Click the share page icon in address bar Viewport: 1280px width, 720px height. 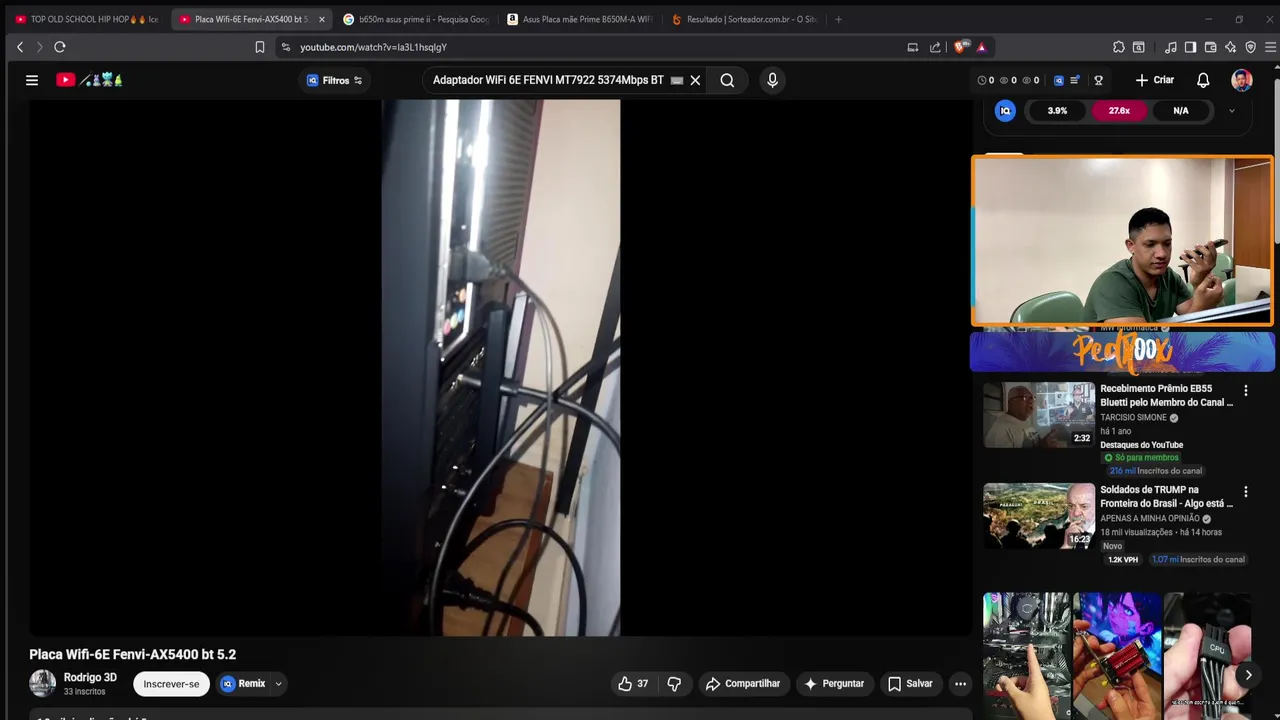tap(935, 47)
